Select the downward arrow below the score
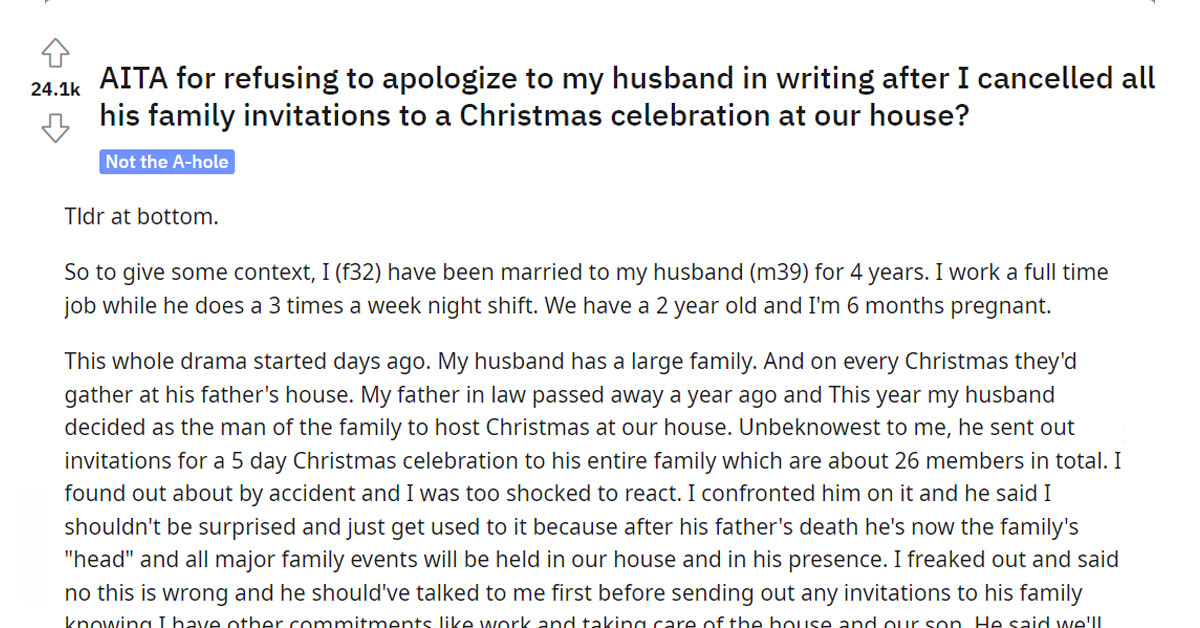The image size is (1200, 628). coord(56,130)
